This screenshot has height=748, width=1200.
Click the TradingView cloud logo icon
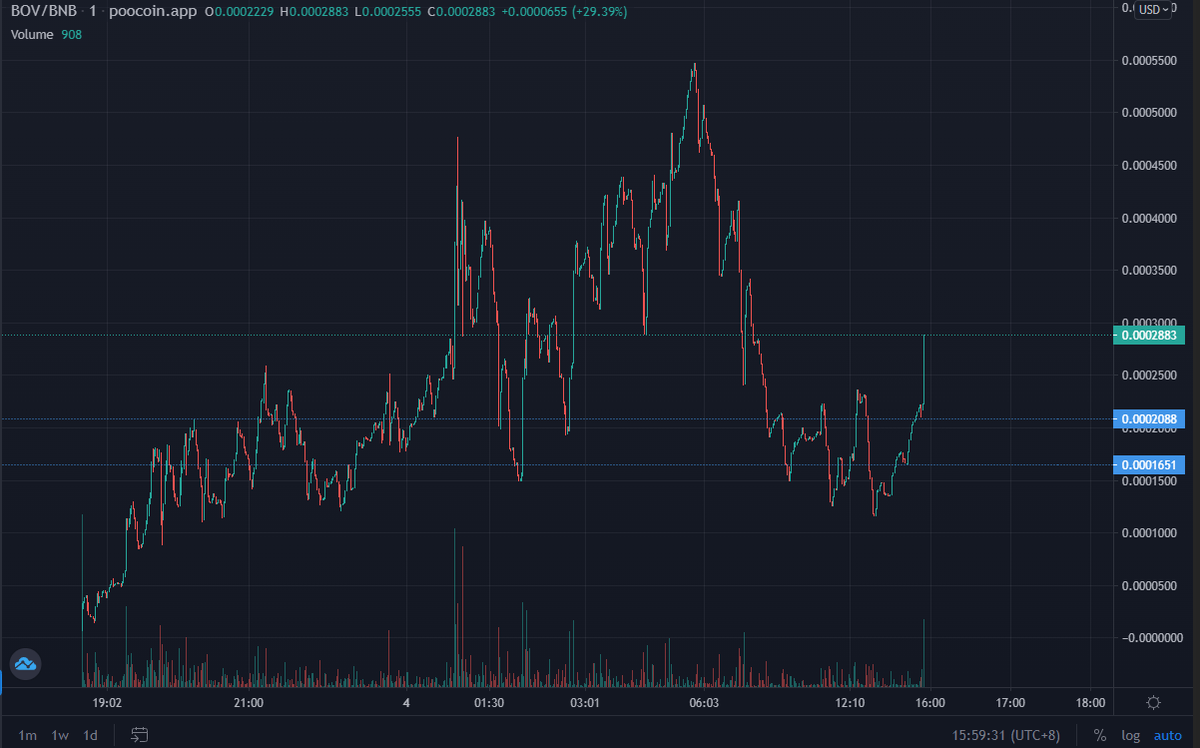point(24,663)
